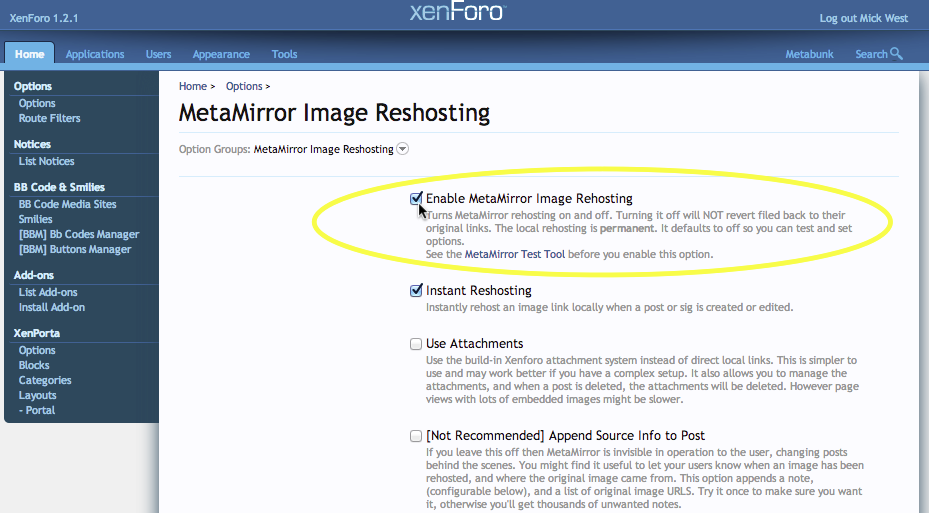Open the Tools tab
This screenshot has height=513, width=929.
284,54
